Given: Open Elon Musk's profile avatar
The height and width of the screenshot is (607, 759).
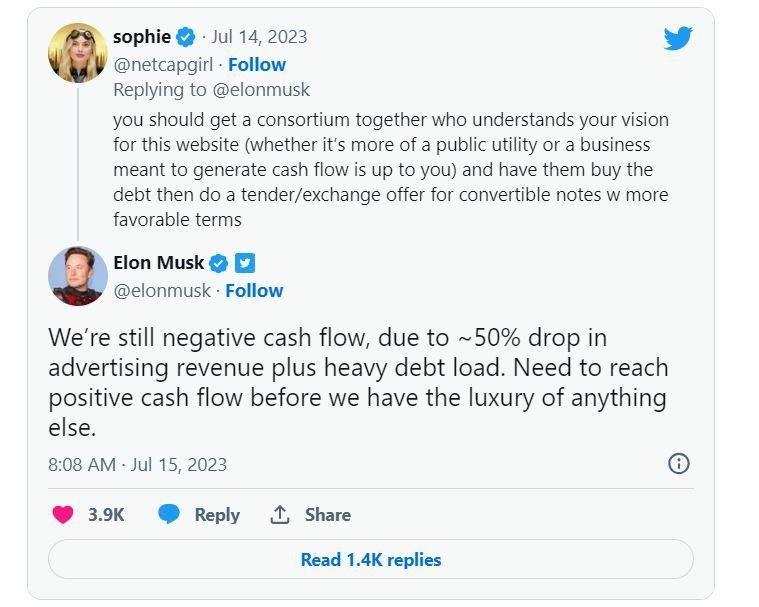Looking at the screenshot, I should pos(78,276).
